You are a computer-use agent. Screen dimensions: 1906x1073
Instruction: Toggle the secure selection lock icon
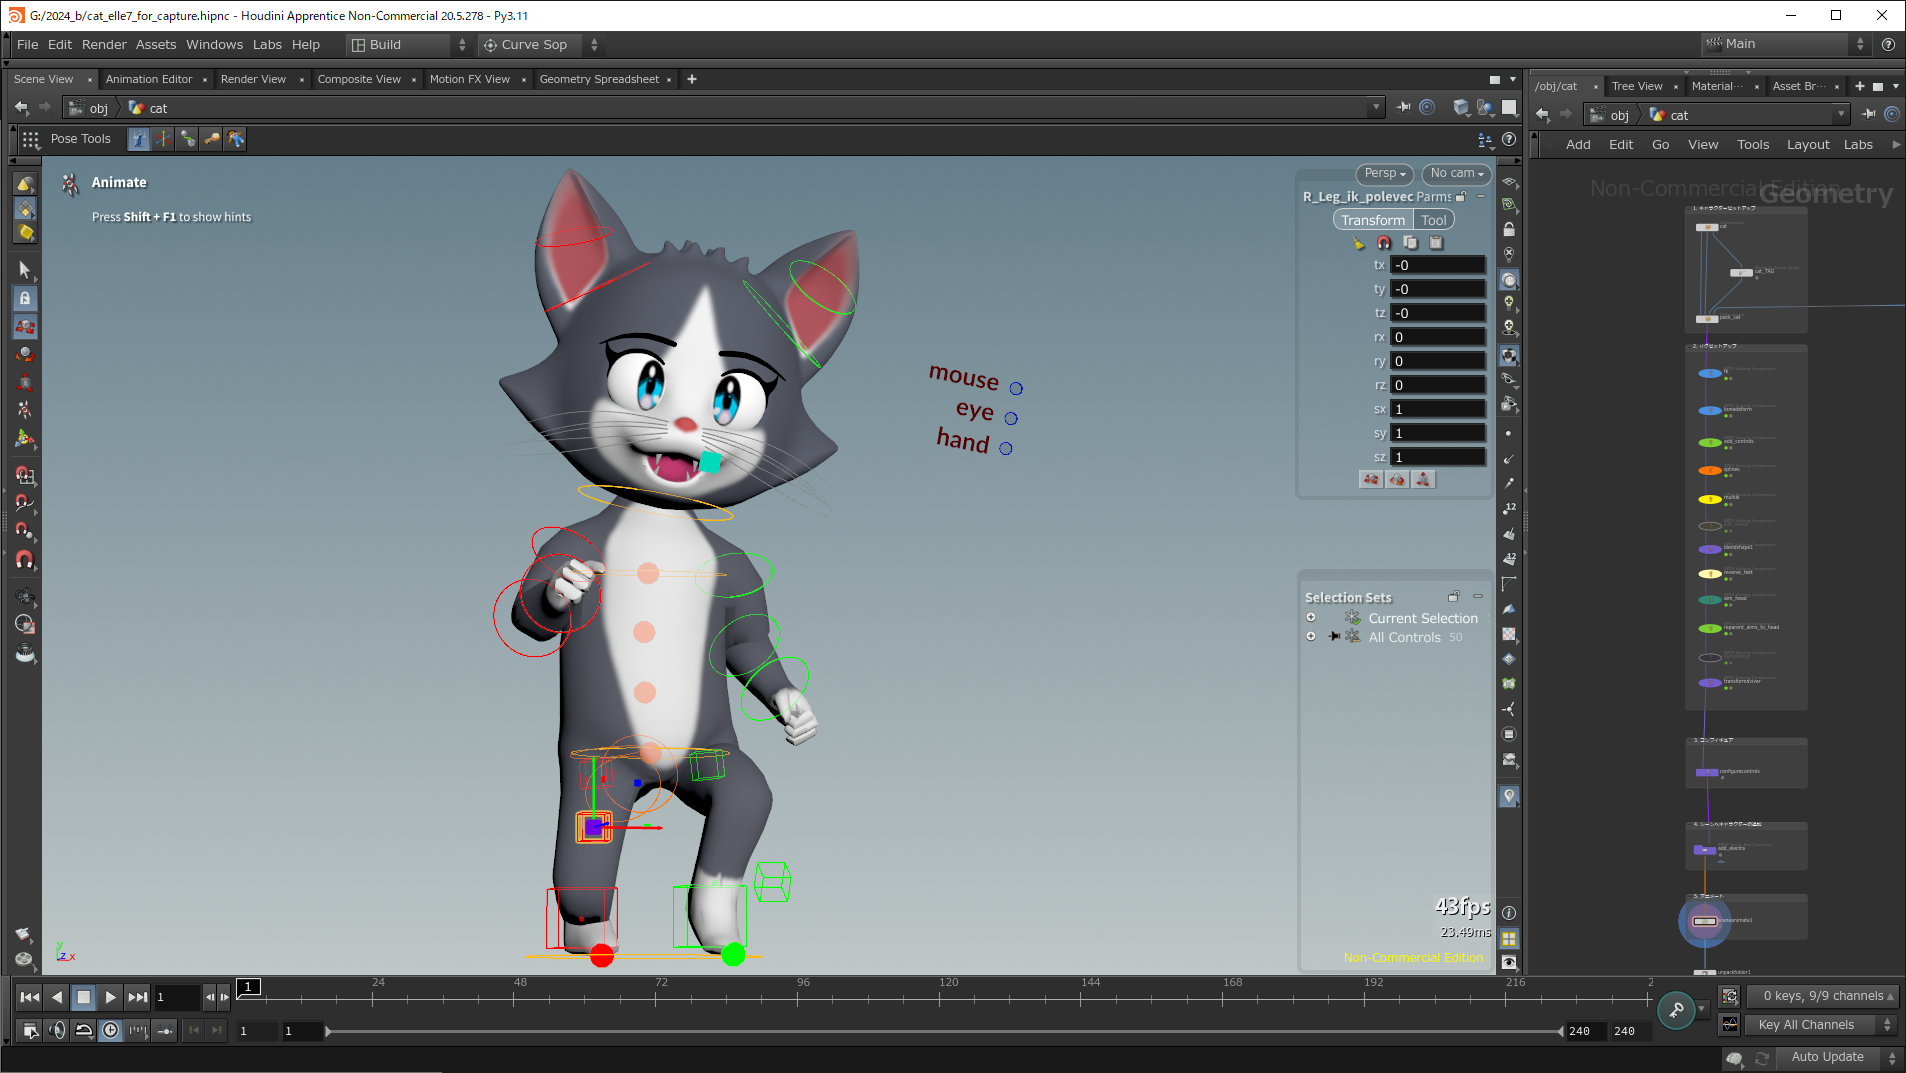coord(25,298)
